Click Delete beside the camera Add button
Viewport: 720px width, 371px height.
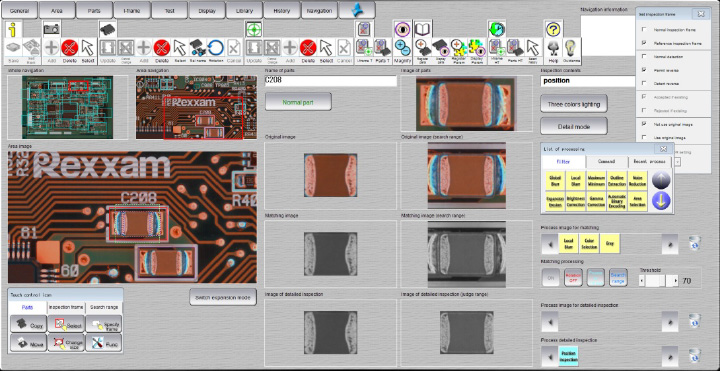point(69,51)
